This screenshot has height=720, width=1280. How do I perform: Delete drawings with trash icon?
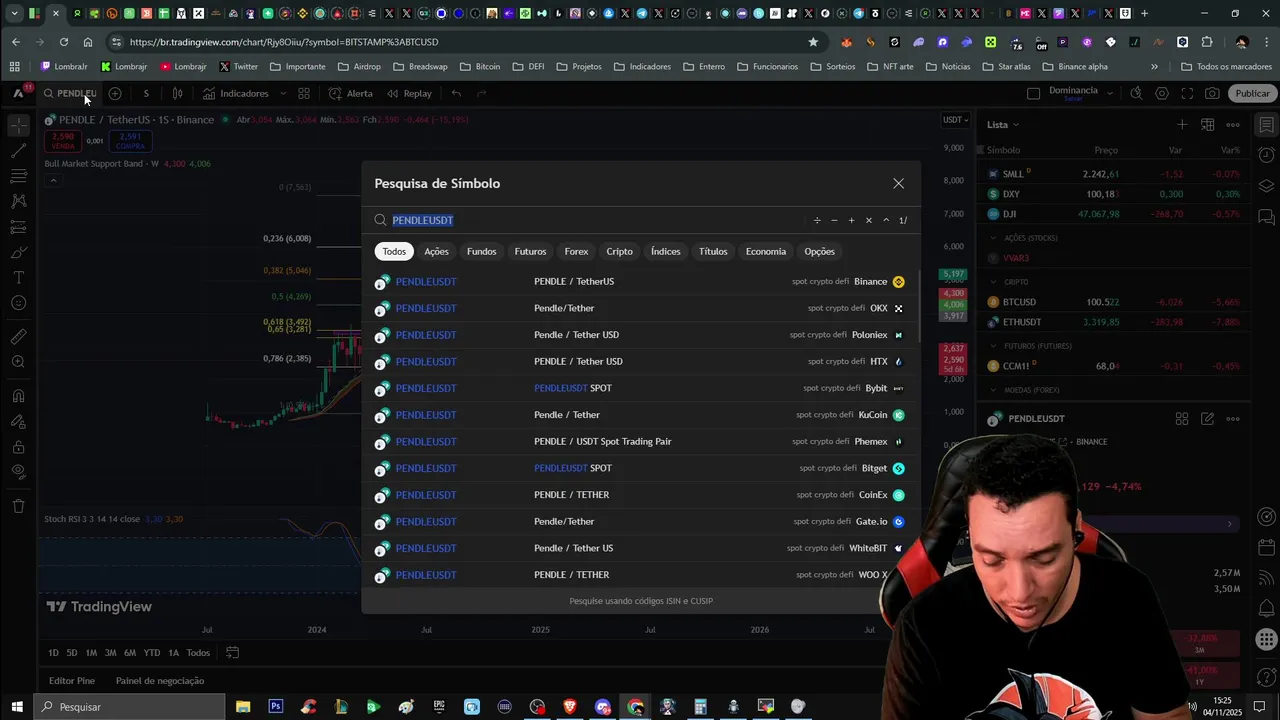[18, 506]
